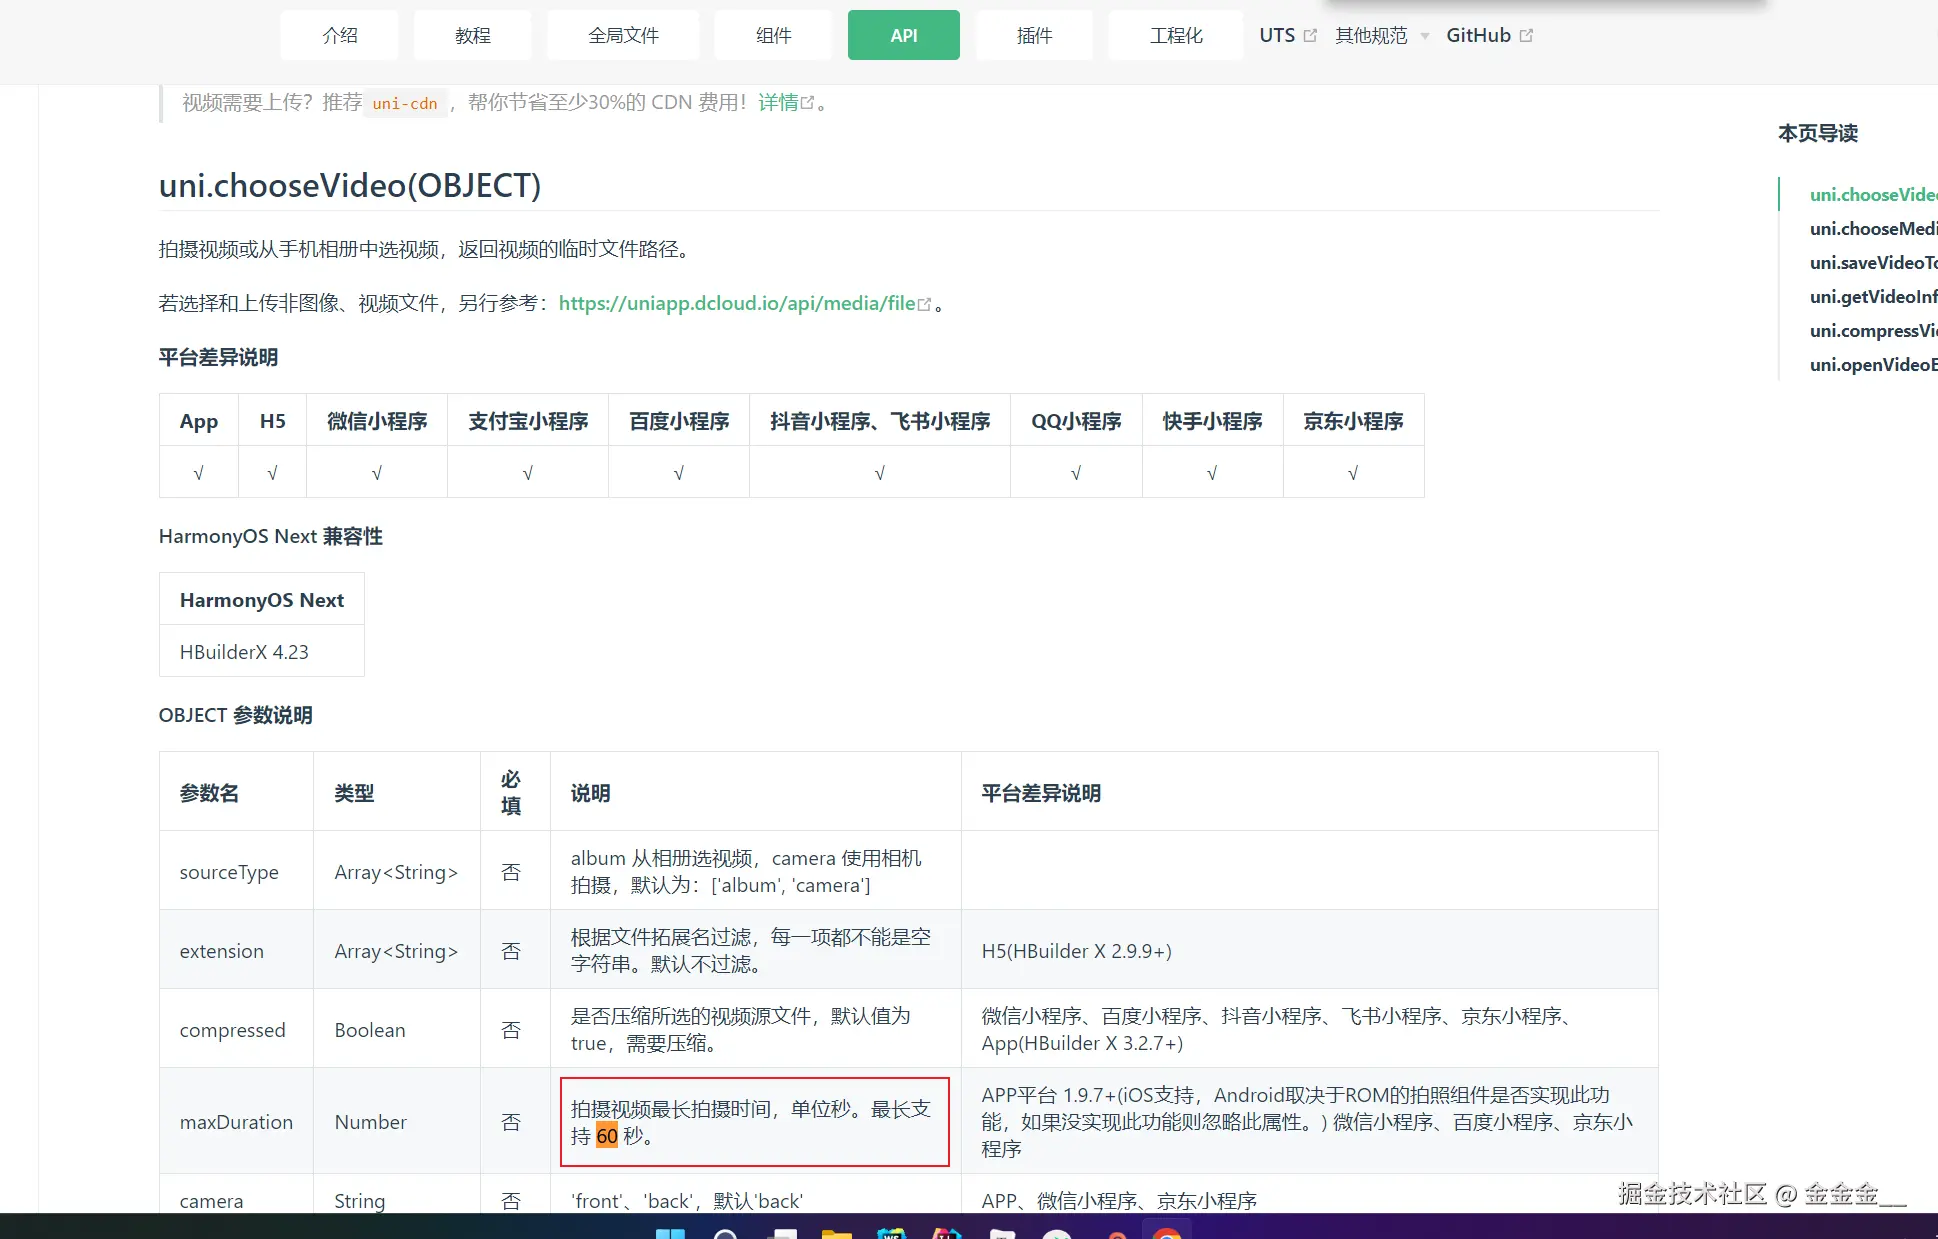
Task: Click external-link icon after 详情
Action: [x=808, y=103]
